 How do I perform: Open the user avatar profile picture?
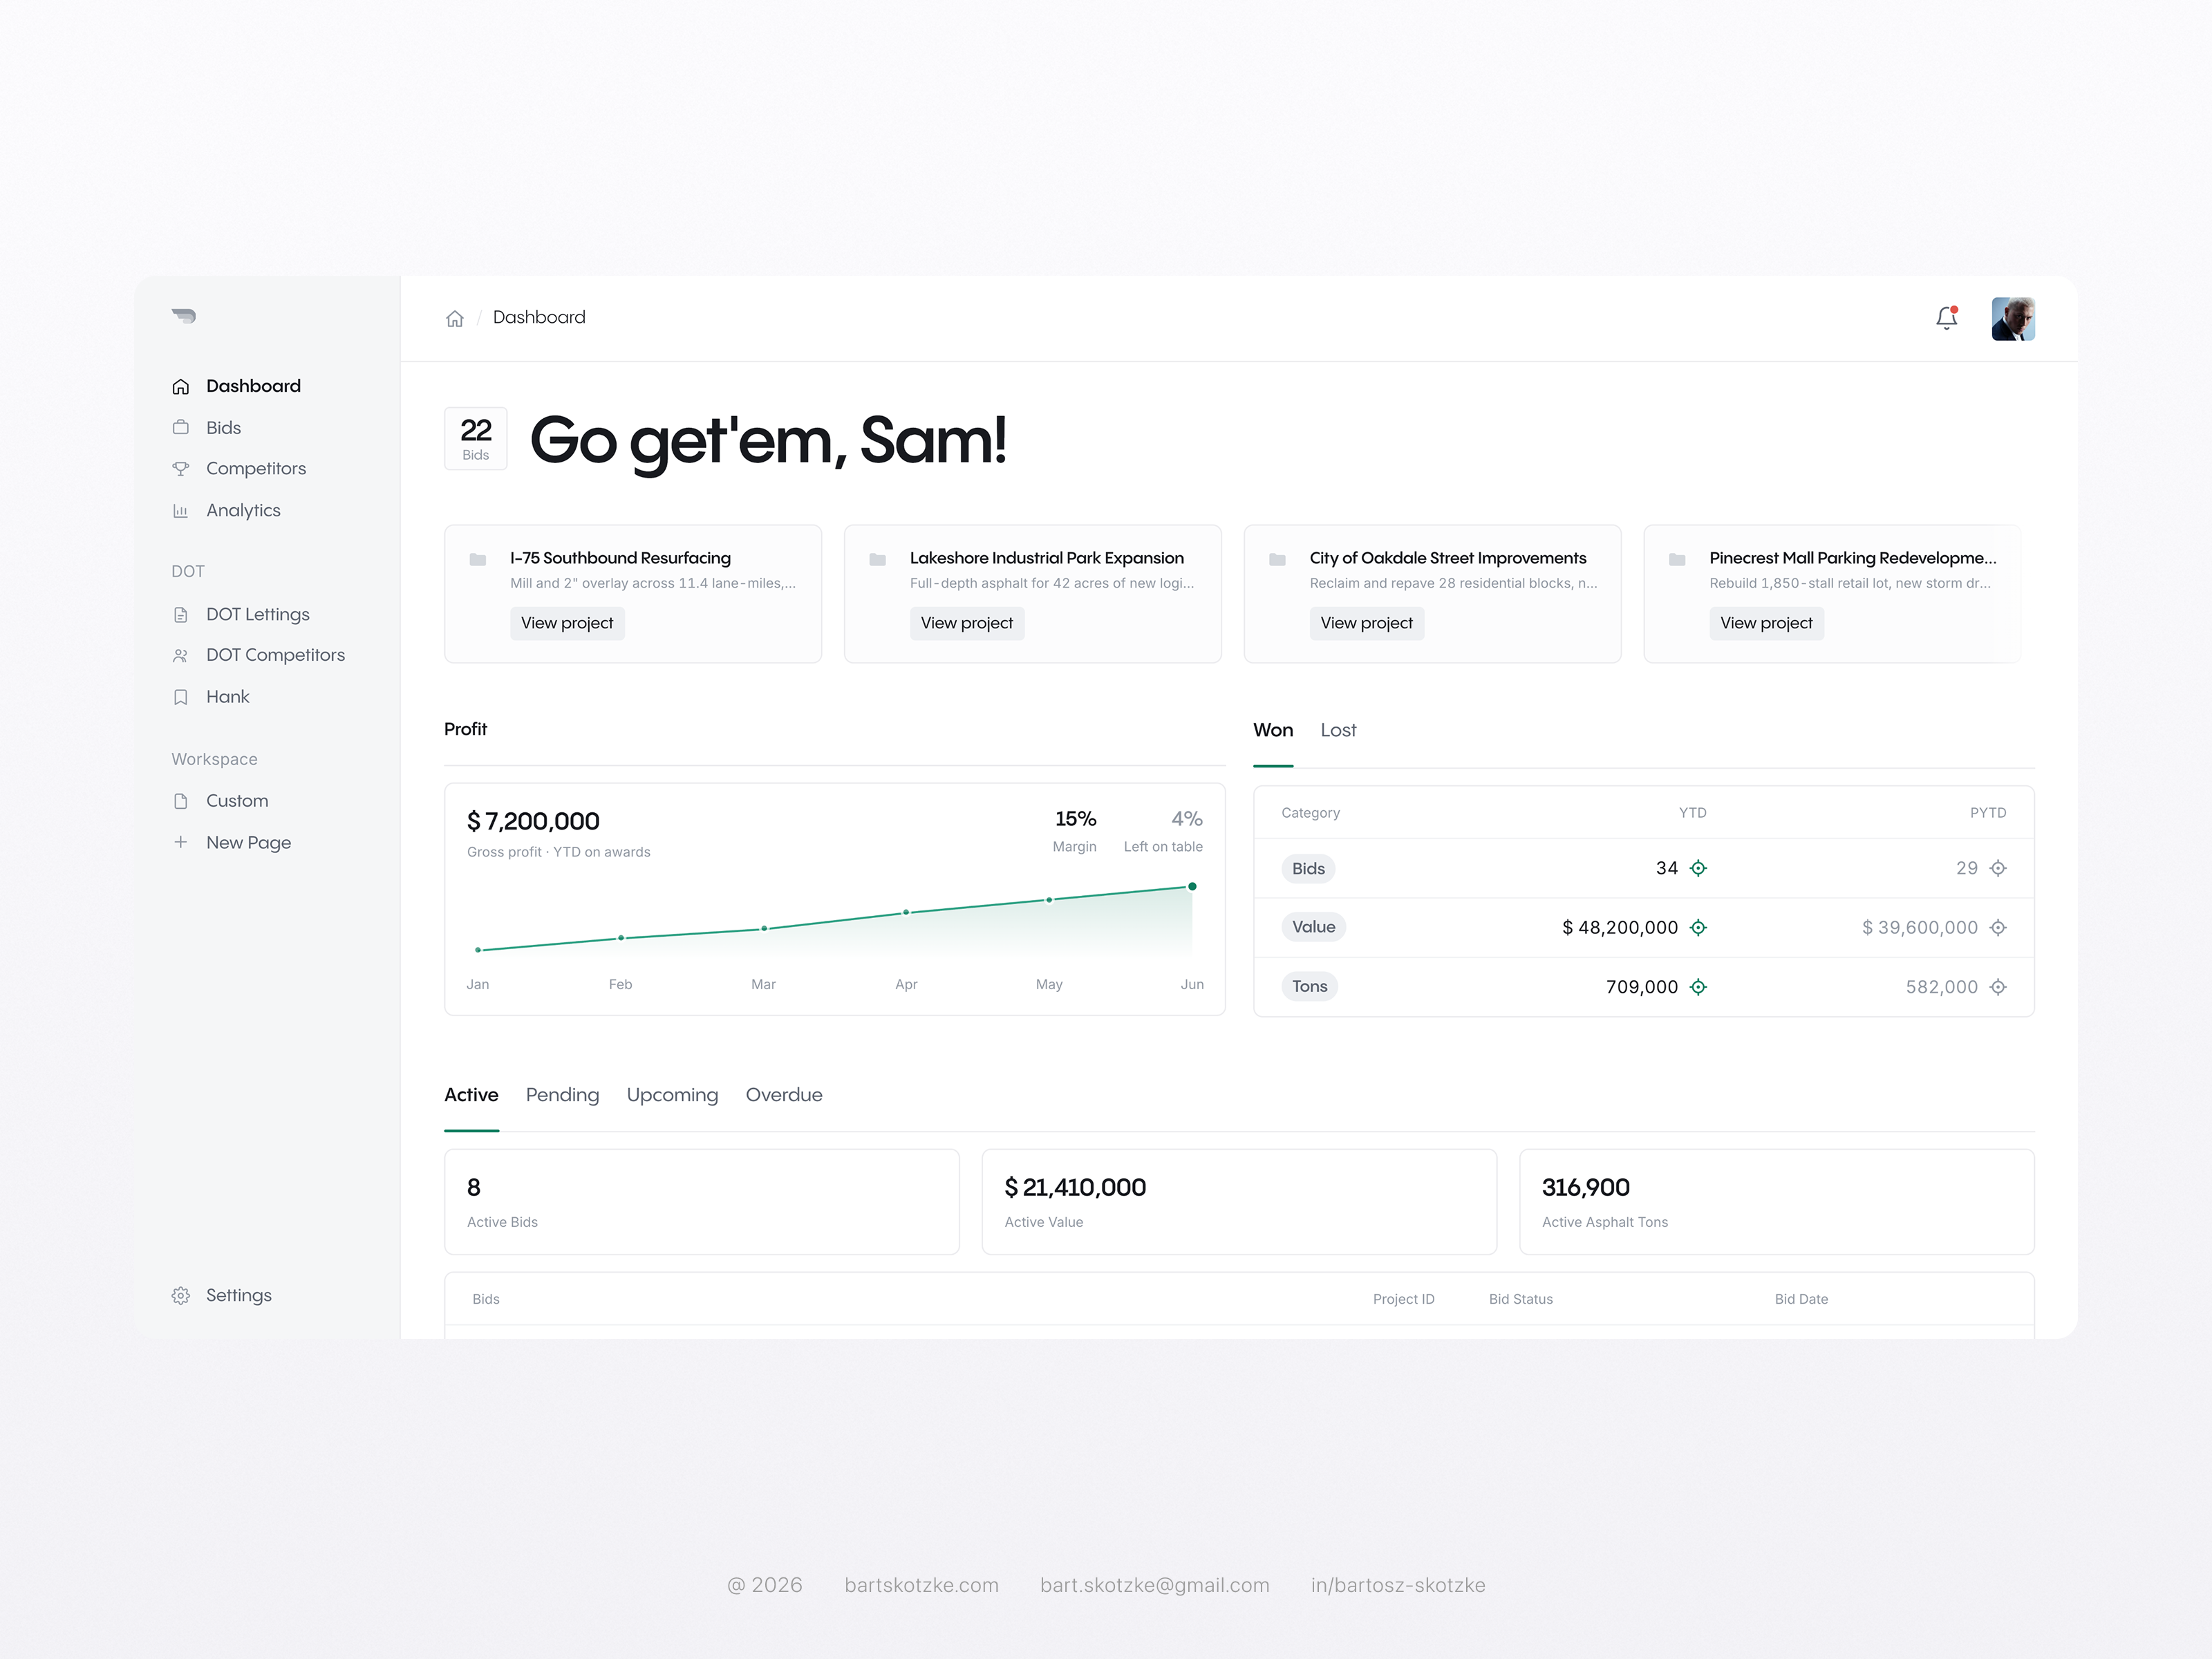(x=2013, y=319)
